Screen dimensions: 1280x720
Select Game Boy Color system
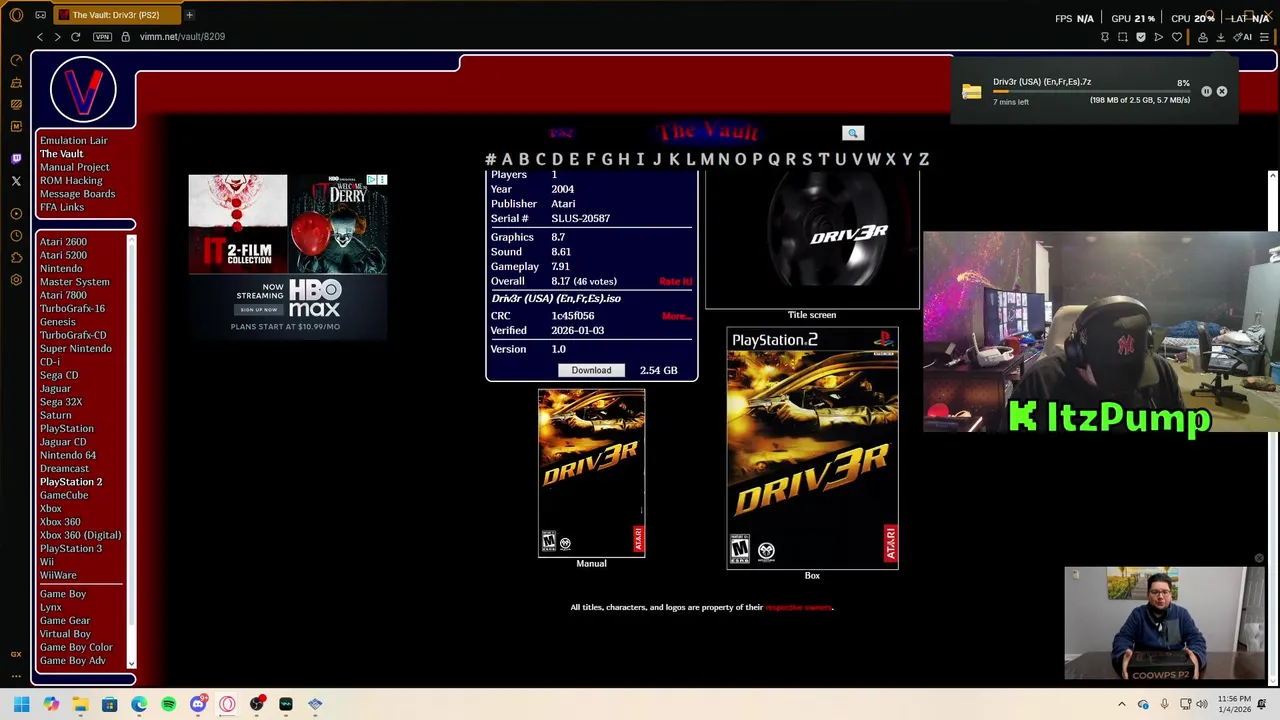pyautogui.click(x=76, y=647)
